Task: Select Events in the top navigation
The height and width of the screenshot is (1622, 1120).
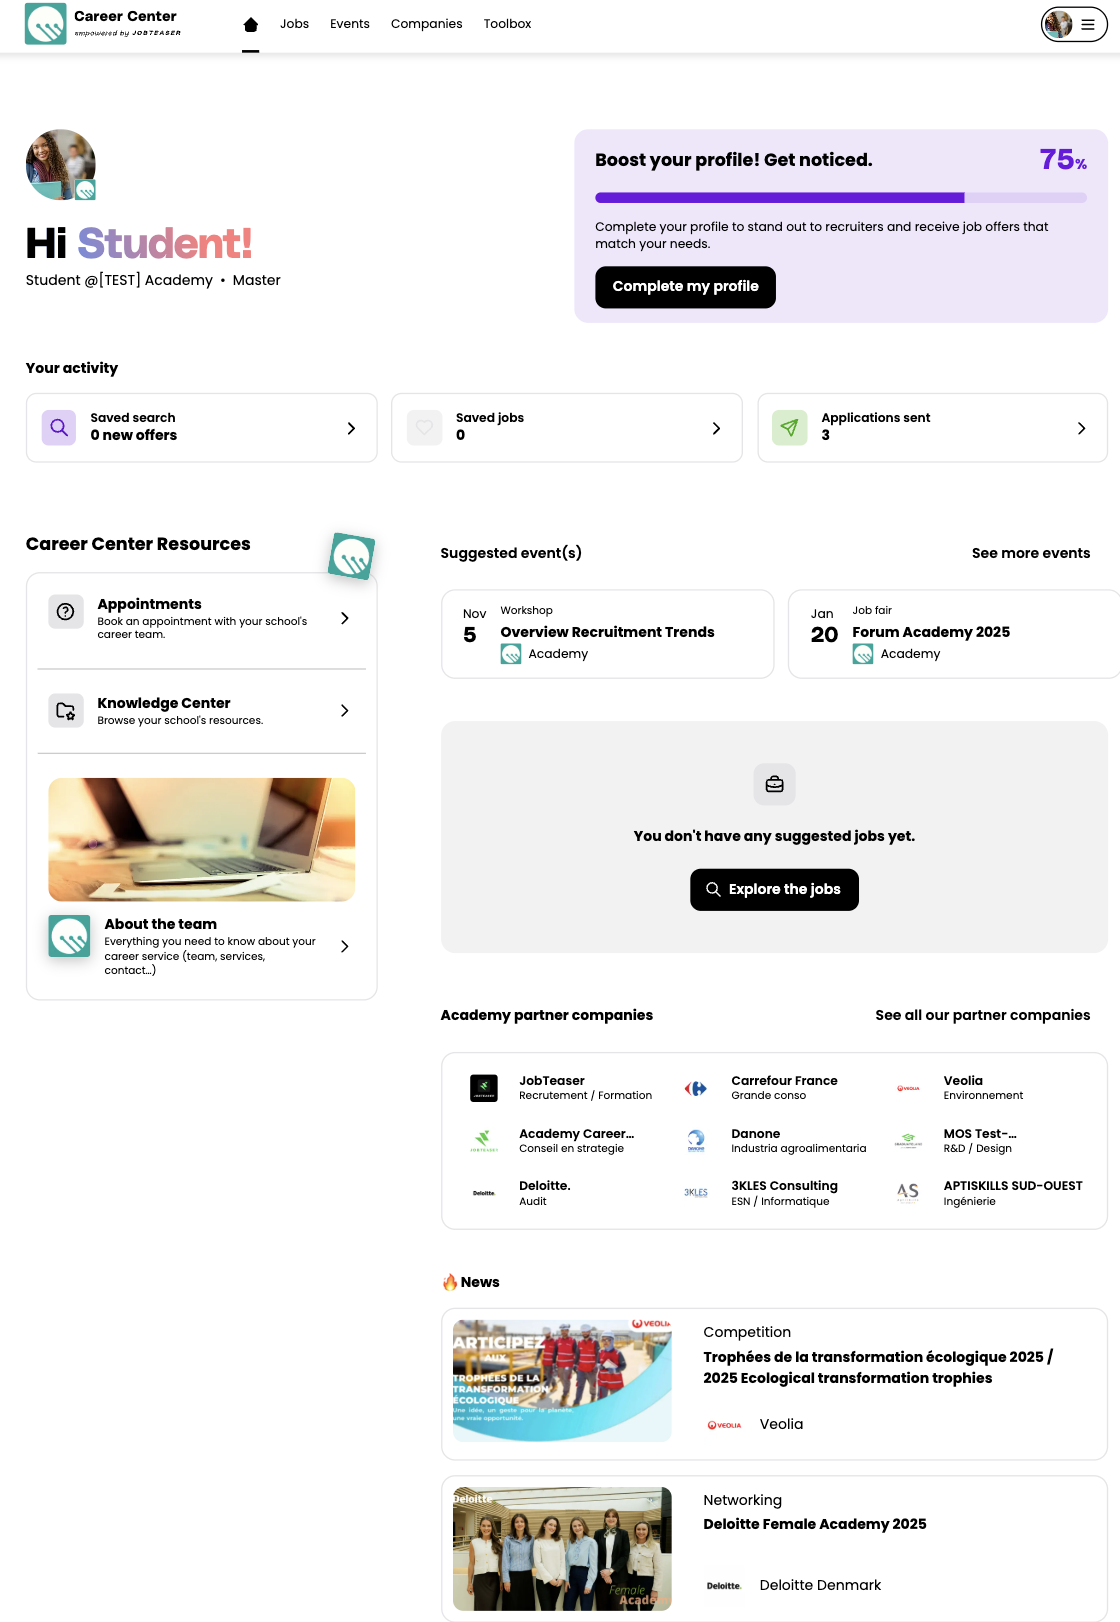Action: (350, 24)
